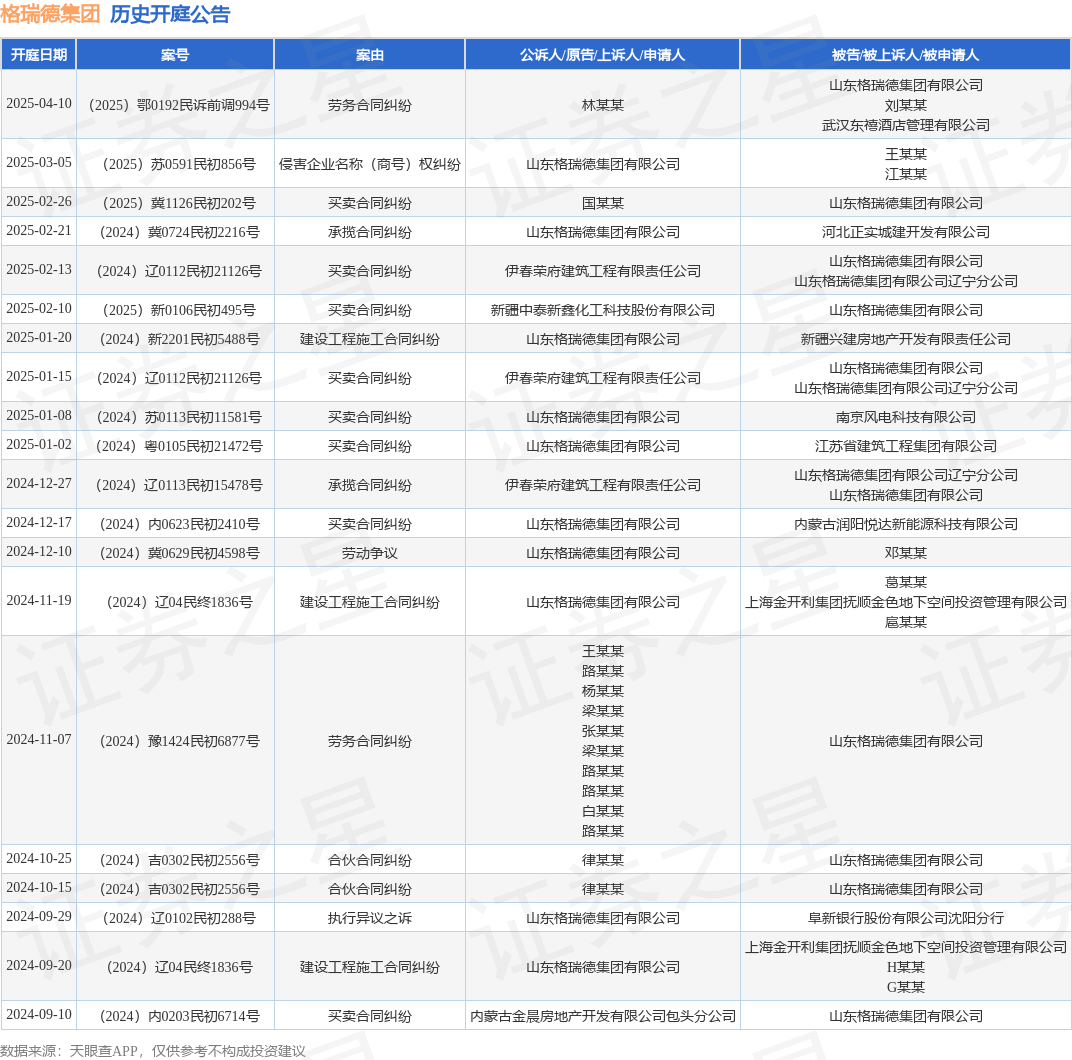Select case (2024)冀0724民初2216号
This screenshot has width=1072, height=1060.
pos(179,232)
